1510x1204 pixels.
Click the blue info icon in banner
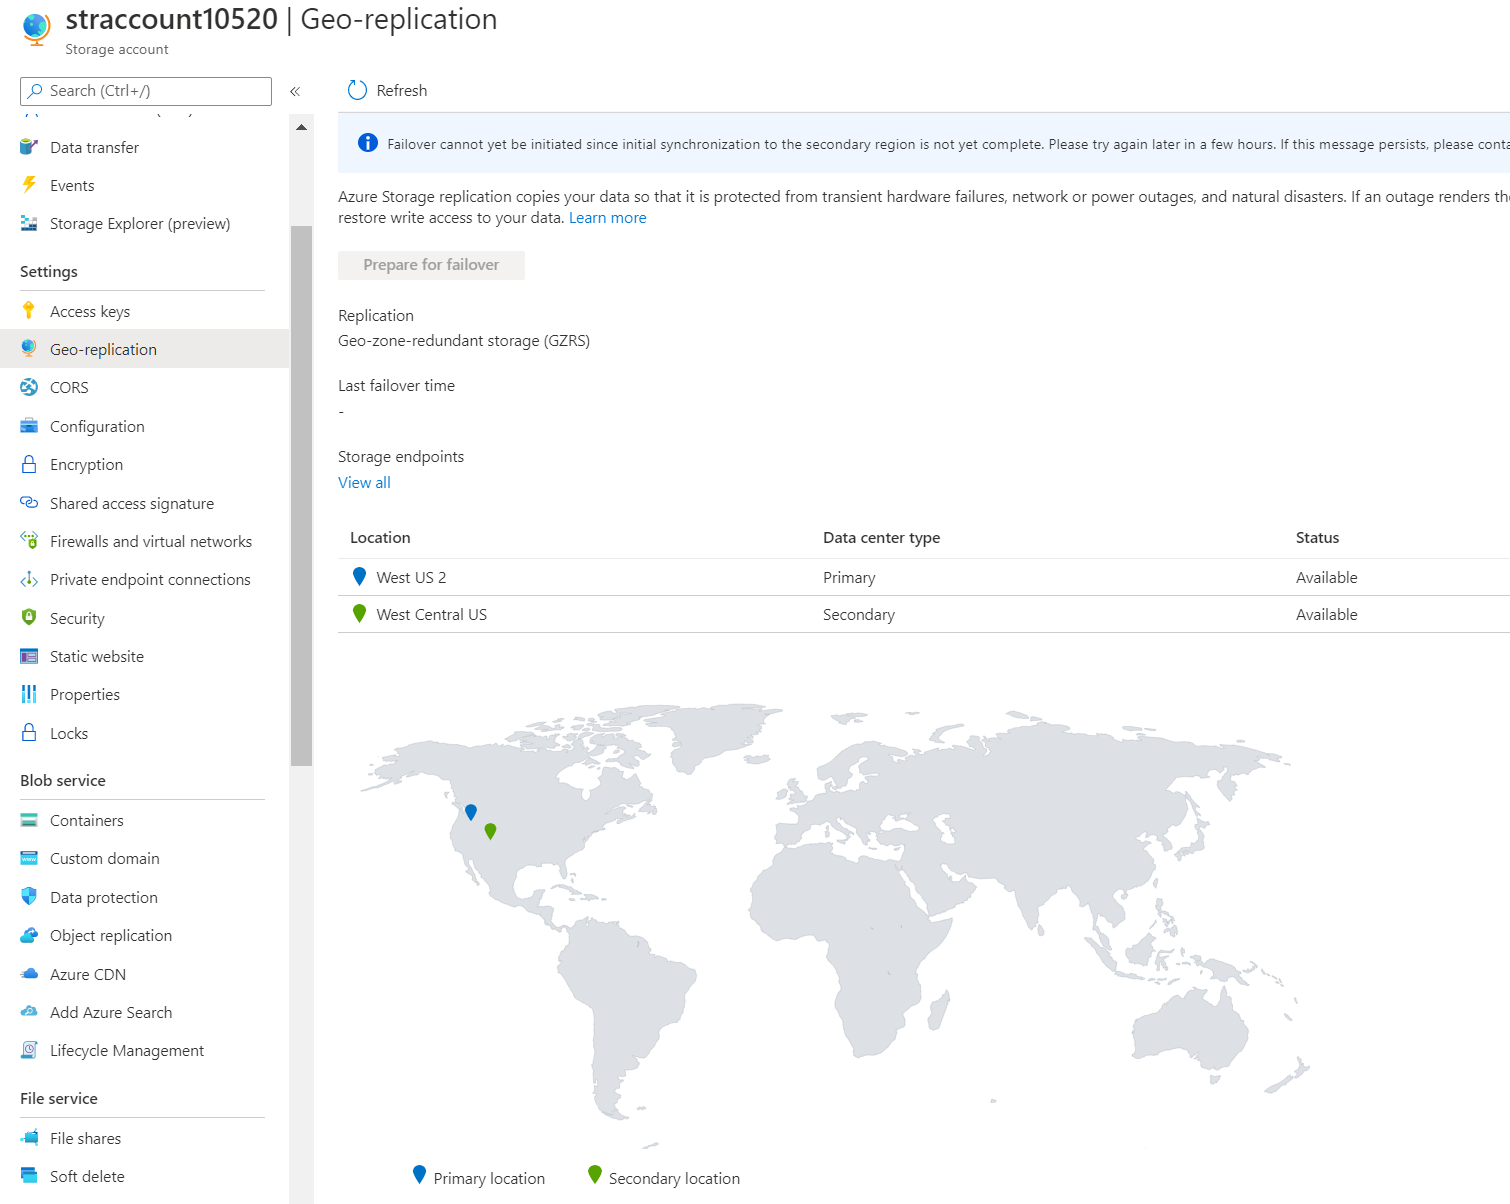pos(368,143)
